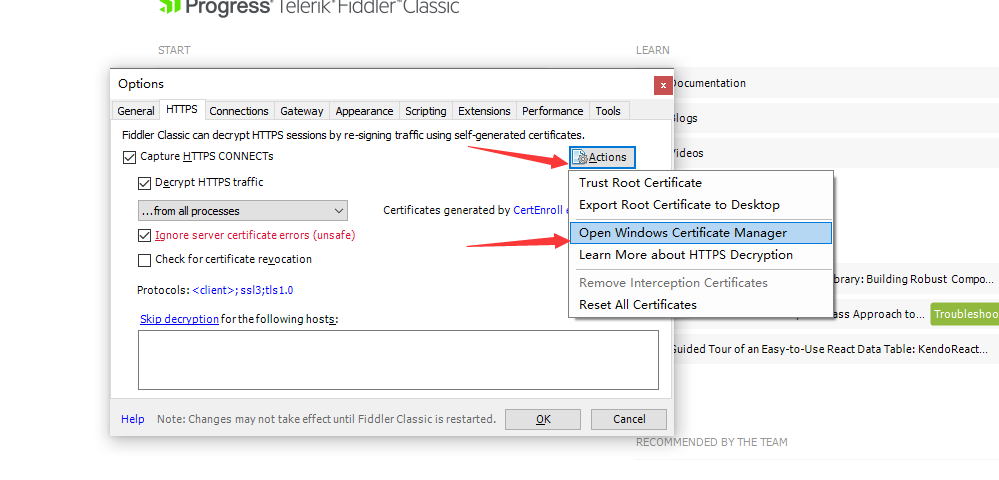999x480 pixels.
Task: Open the Actions button menu
Action: point(603,157)
